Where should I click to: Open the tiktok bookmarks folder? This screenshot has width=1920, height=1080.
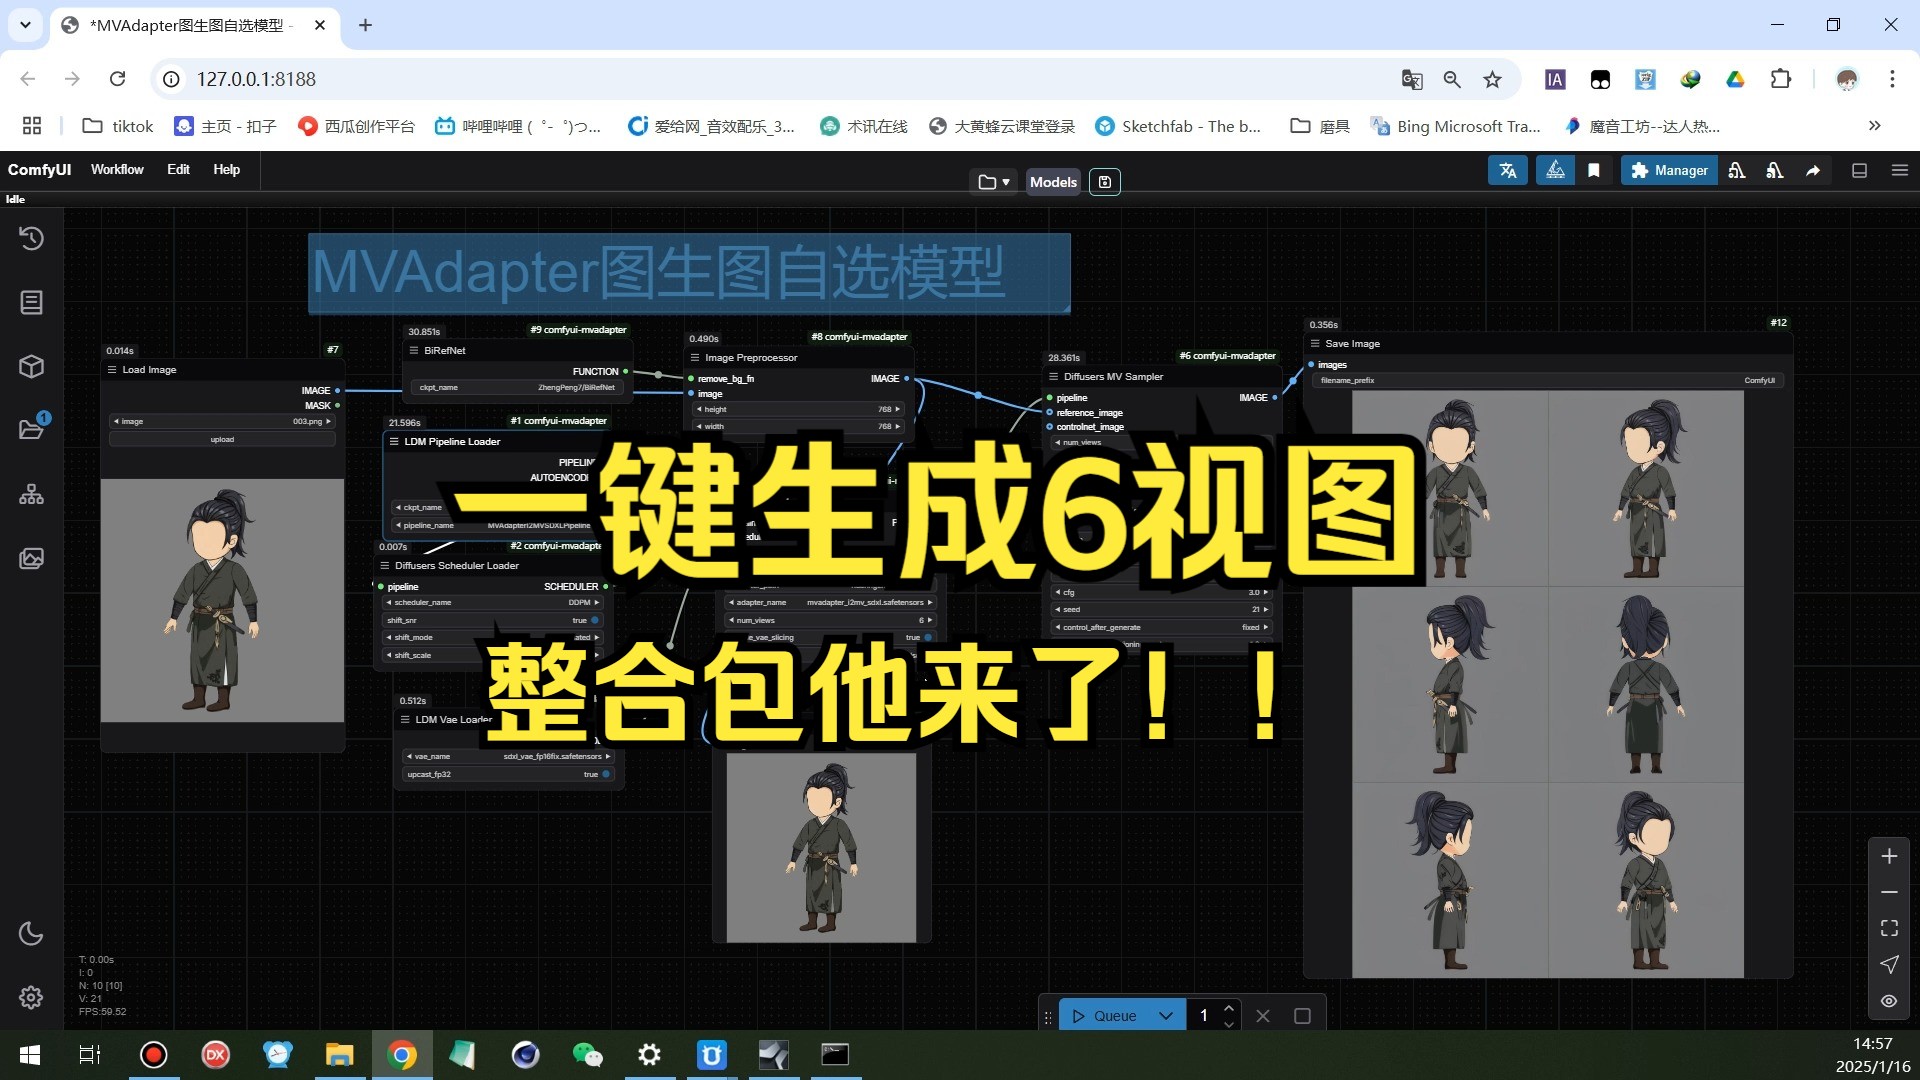(118, 126)
